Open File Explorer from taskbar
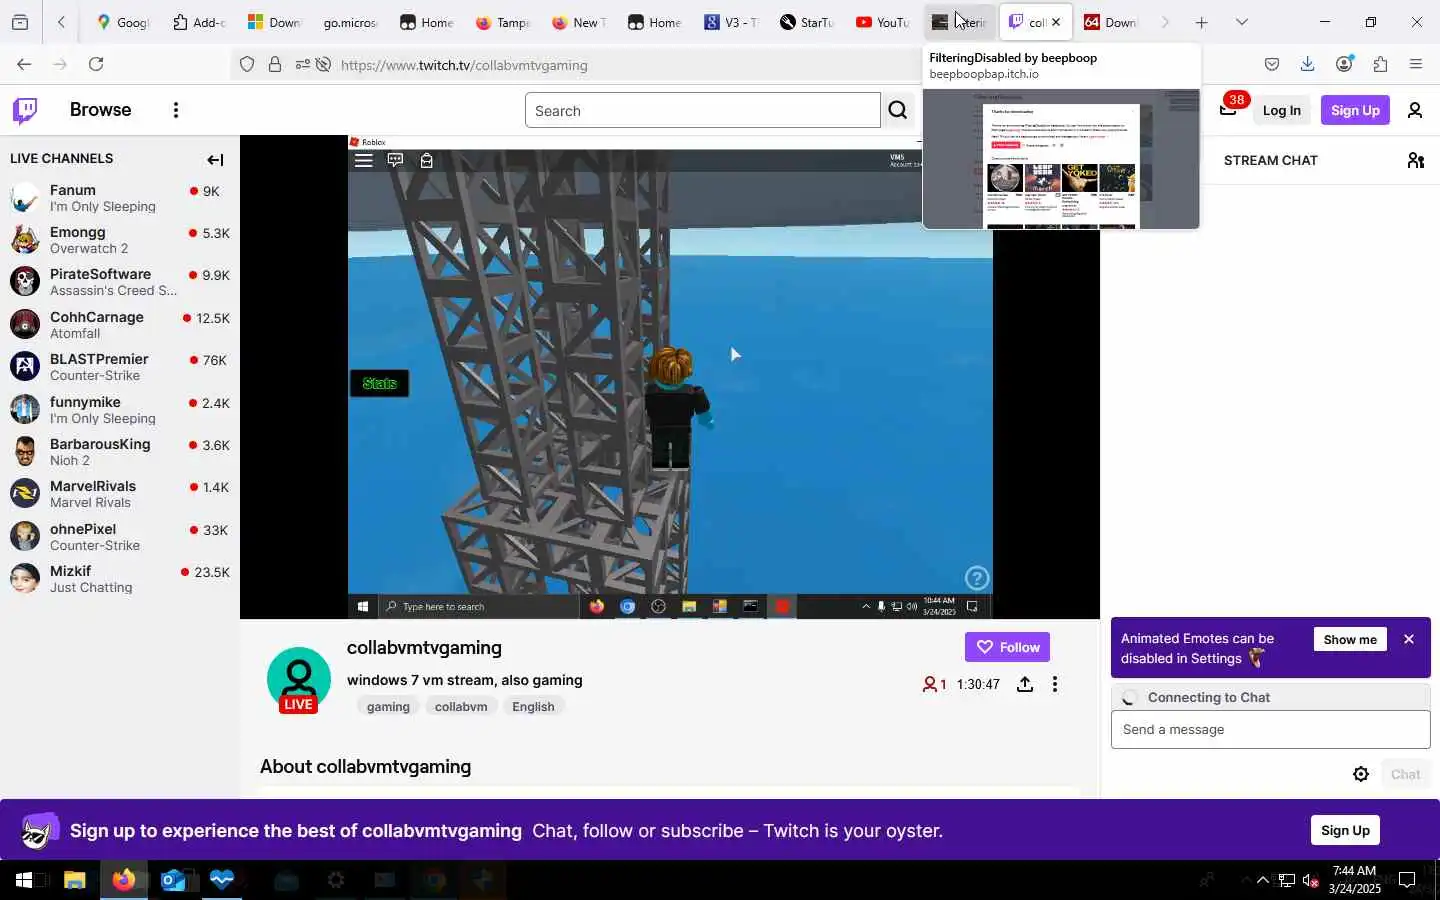The height and width of the screenshot is (900, 1440). tap(74, 880)
